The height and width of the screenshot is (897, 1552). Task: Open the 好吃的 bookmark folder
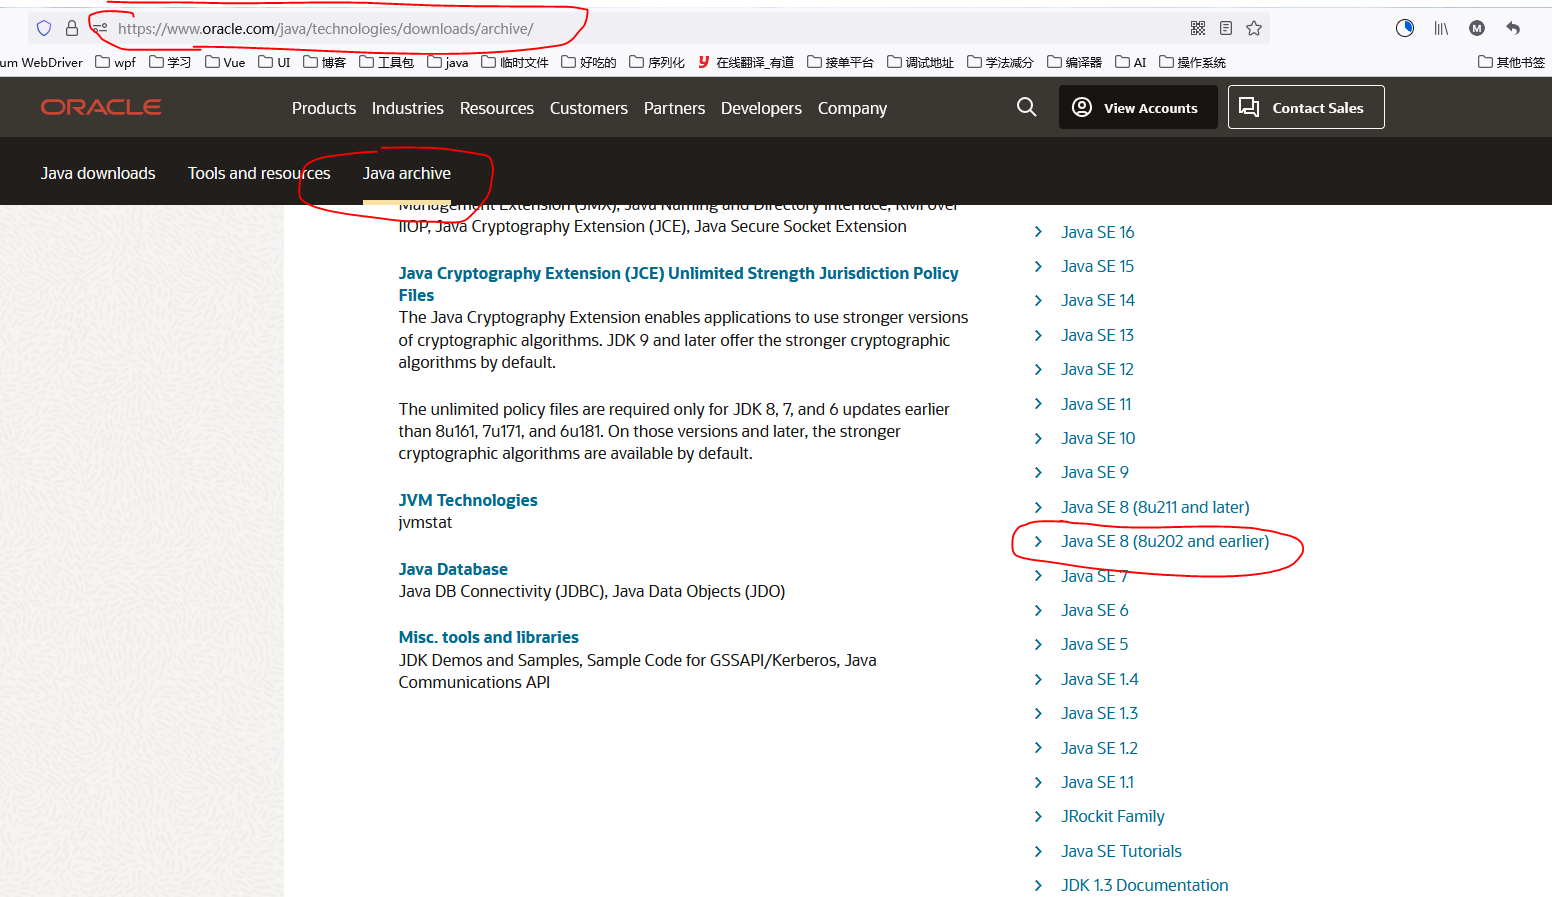pyautogui.click(x=589, y=62)
